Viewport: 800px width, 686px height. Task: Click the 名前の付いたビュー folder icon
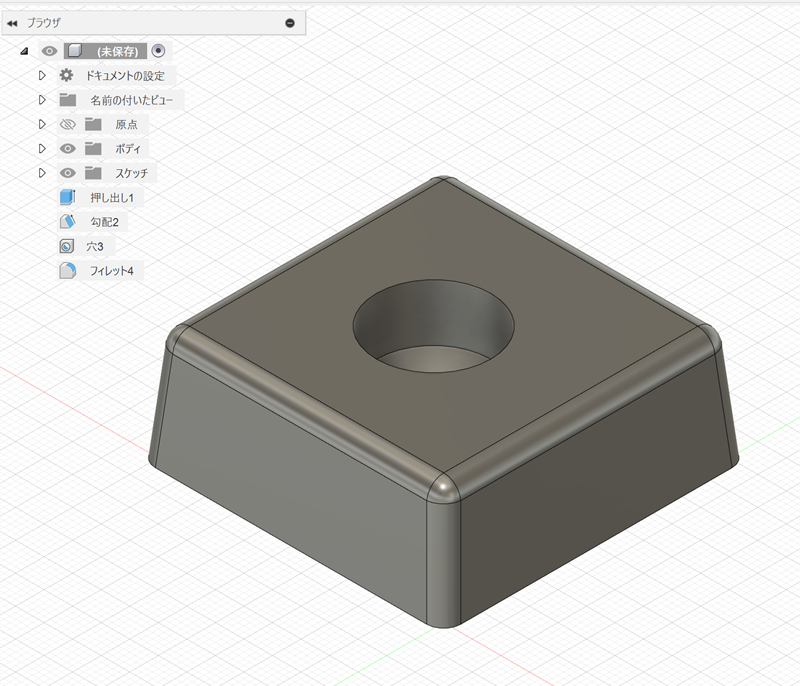[67, 100]
